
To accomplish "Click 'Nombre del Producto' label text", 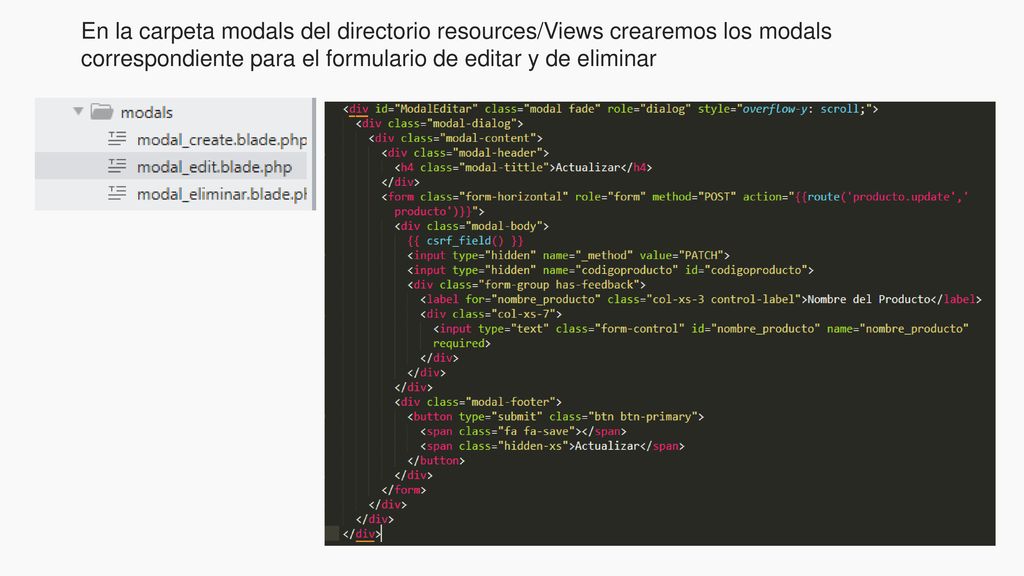I will point(869,299).
